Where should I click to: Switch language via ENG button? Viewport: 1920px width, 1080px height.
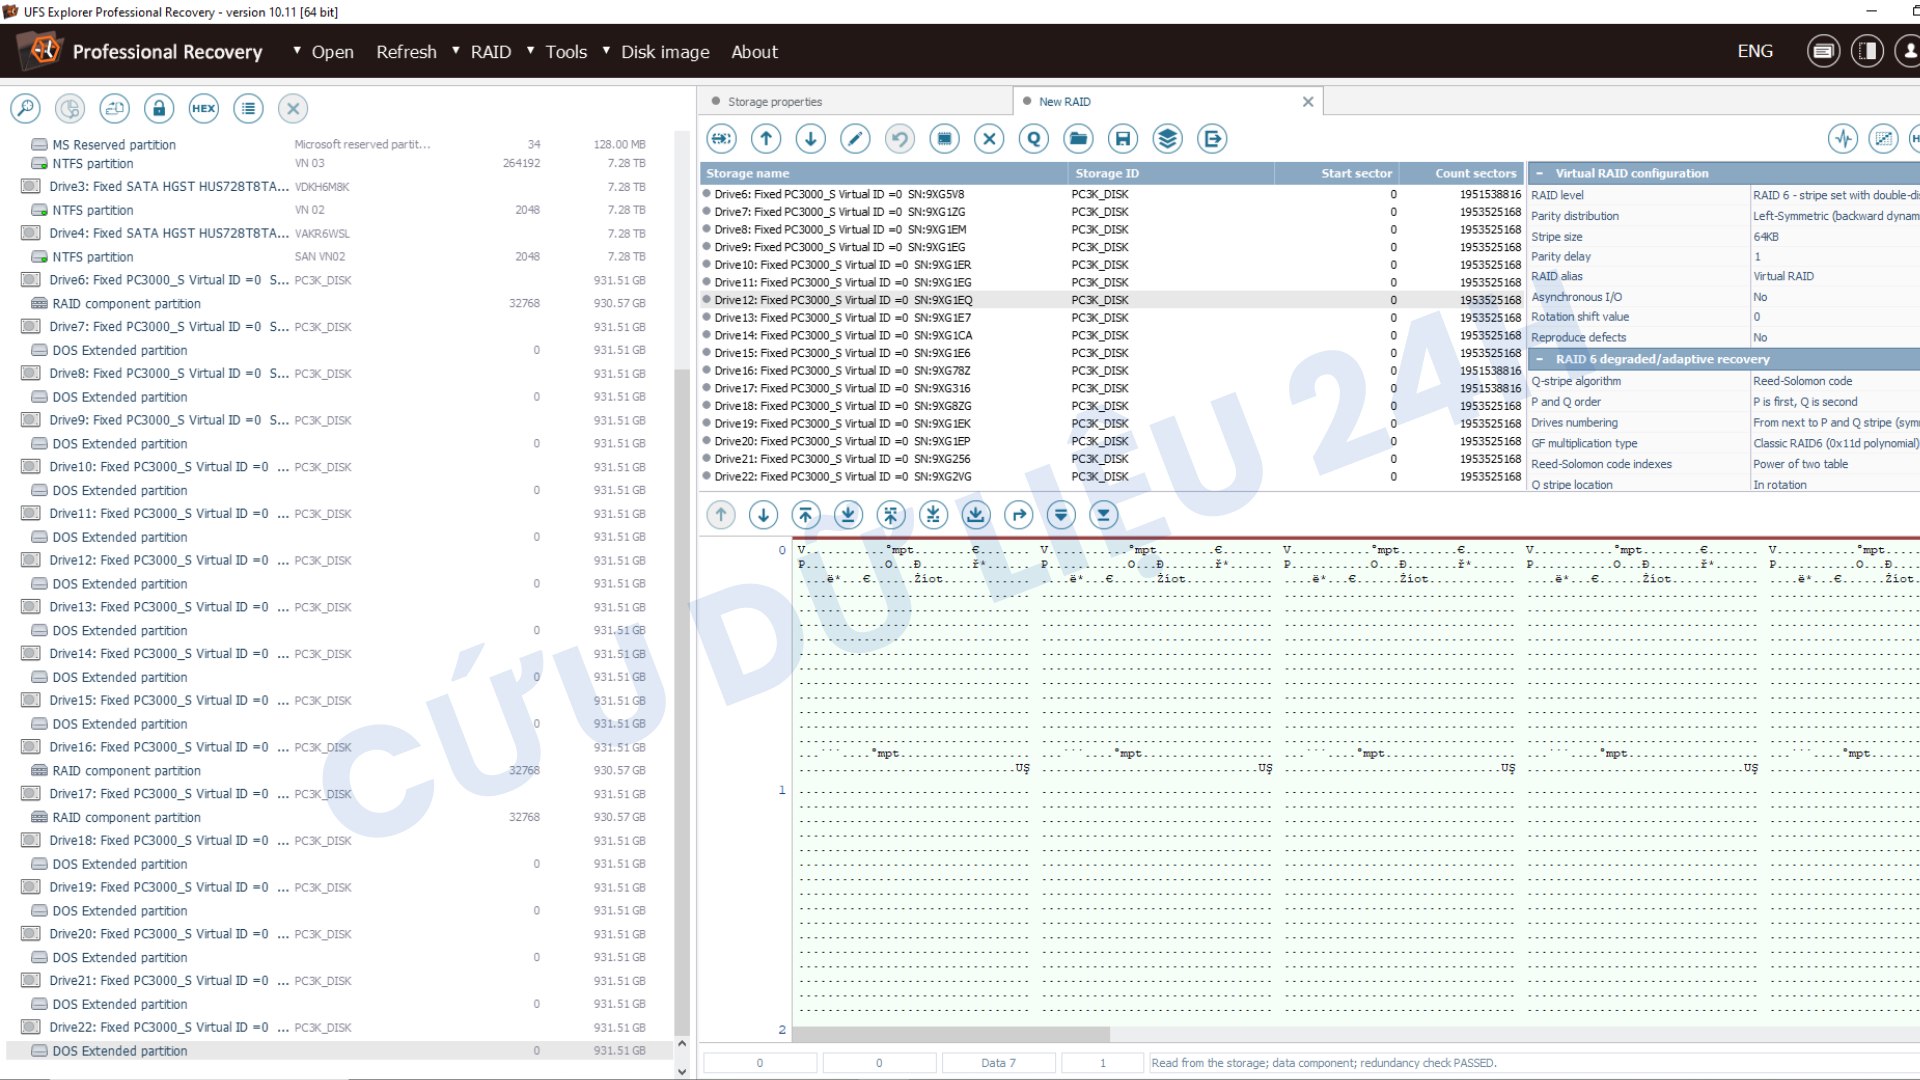(1755, 52)
